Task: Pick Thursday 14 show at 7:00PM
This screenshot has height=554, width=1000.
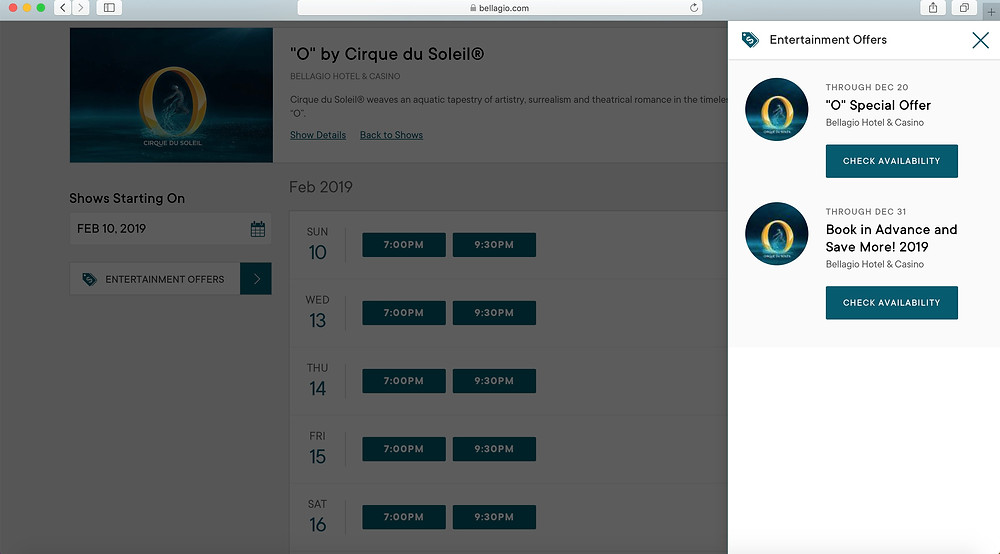Action: point(404,381)
